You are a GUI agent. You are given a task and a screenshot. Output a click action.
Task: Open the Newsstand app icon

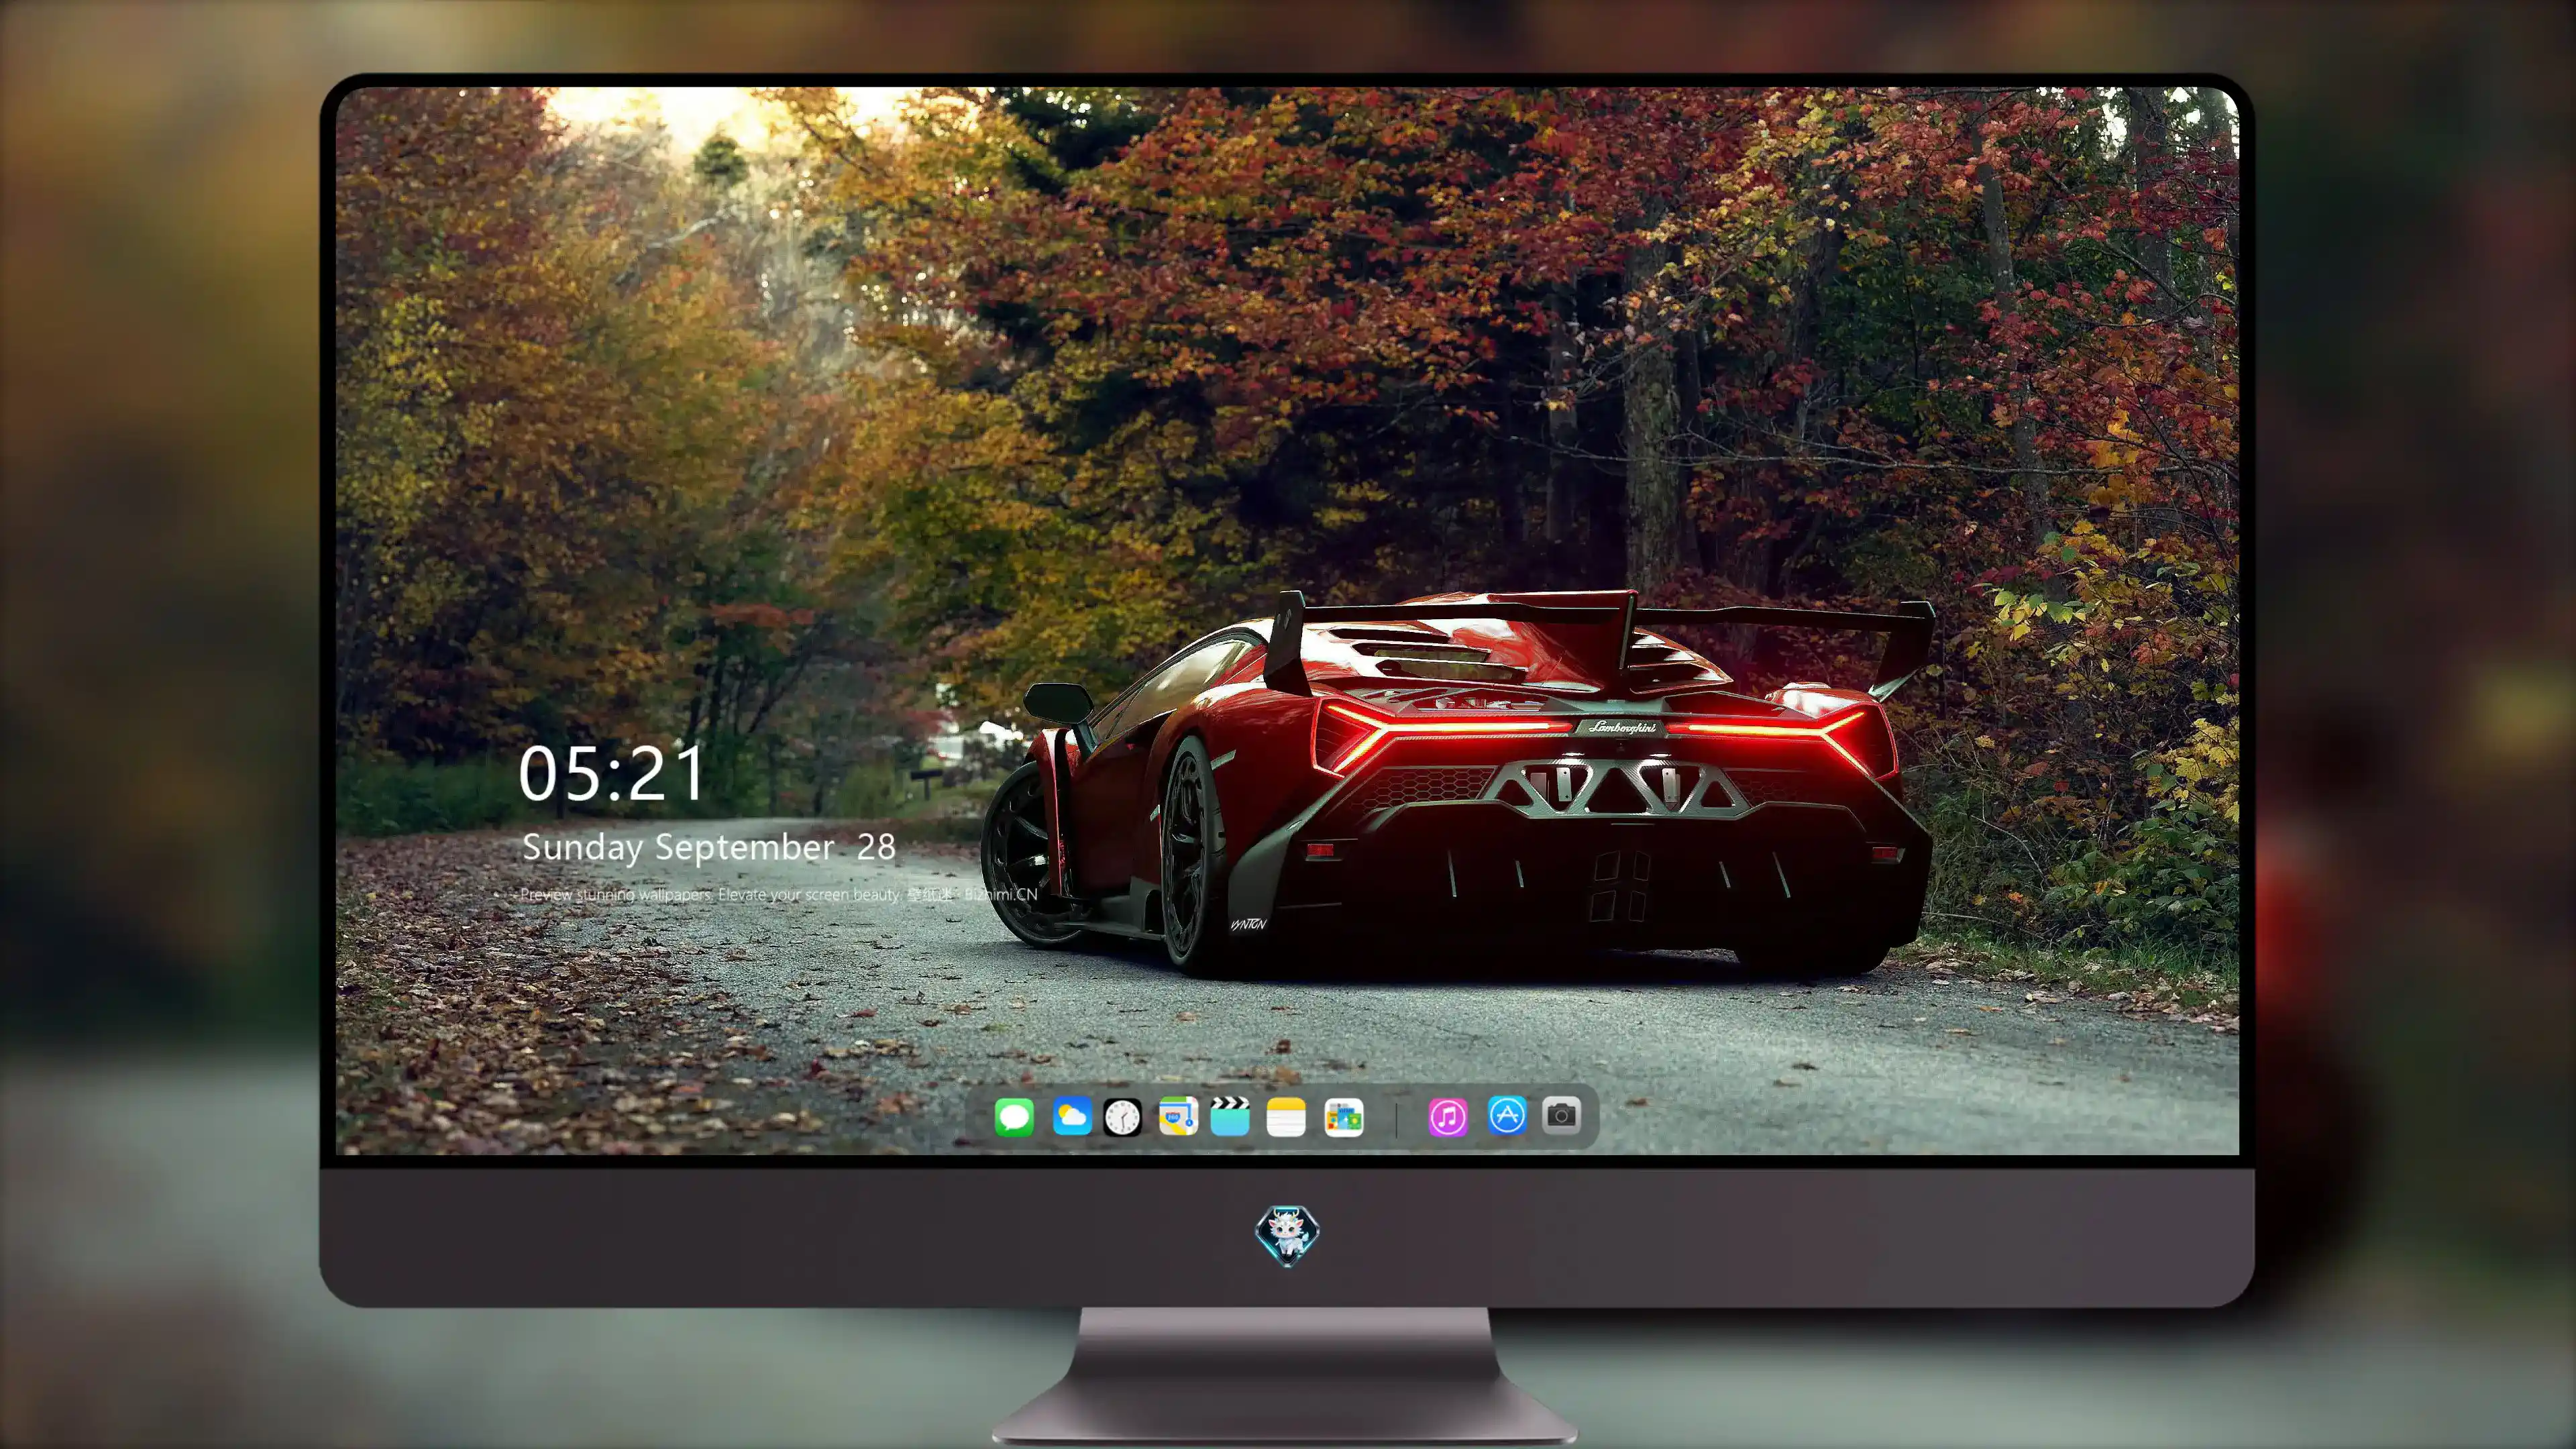[1344, 1117]
